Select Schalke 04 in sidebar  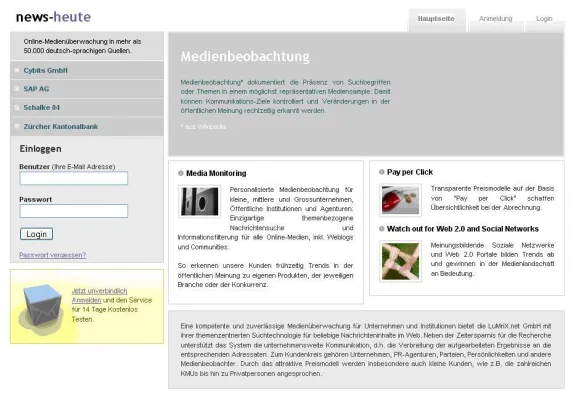point(41,108)
